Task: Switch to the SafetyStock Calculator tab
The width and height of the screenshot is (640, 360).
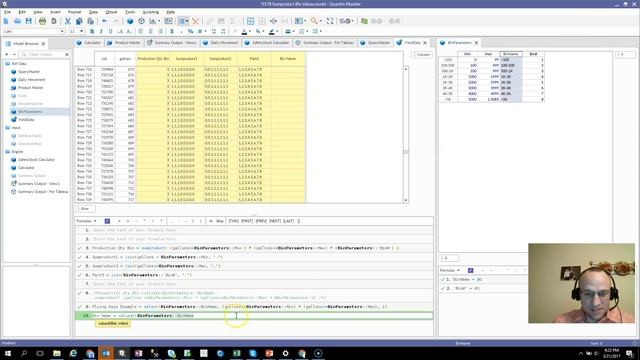Action: tap(267, 43)
